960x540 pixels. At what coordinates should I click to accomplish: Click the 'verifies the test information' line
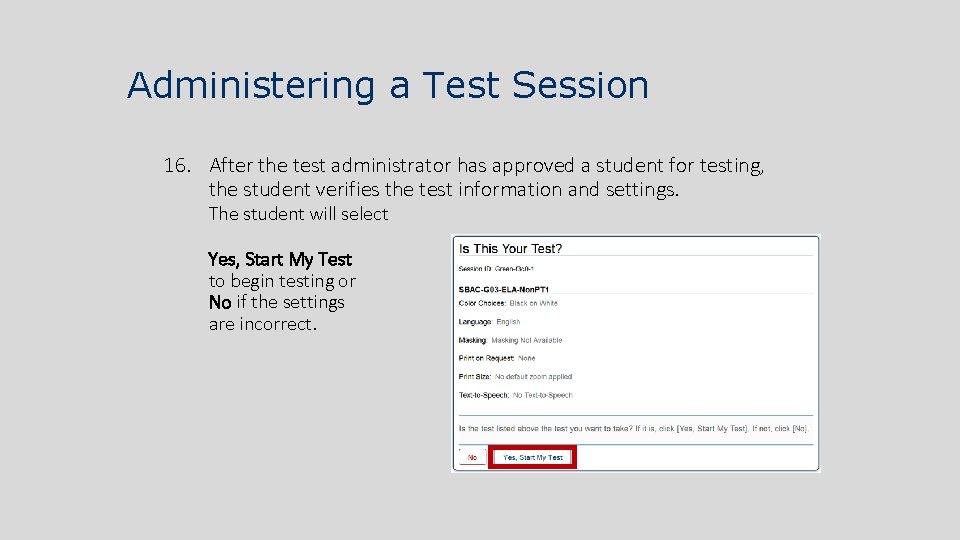444,189
